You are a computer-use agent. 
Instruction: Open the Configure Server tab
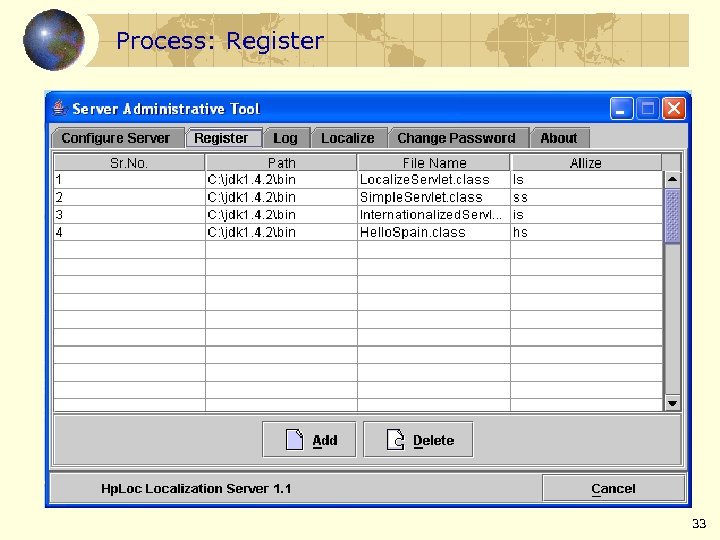(116, 138)
